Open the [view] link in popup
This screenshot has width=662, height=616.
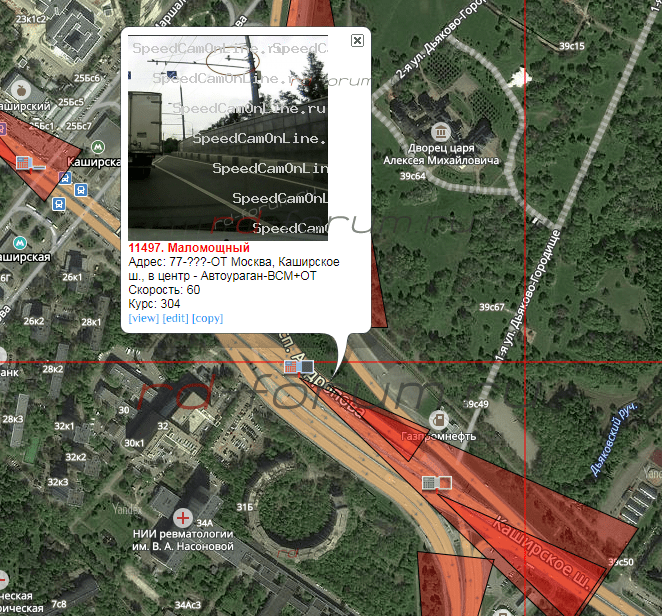coord(144,318)
